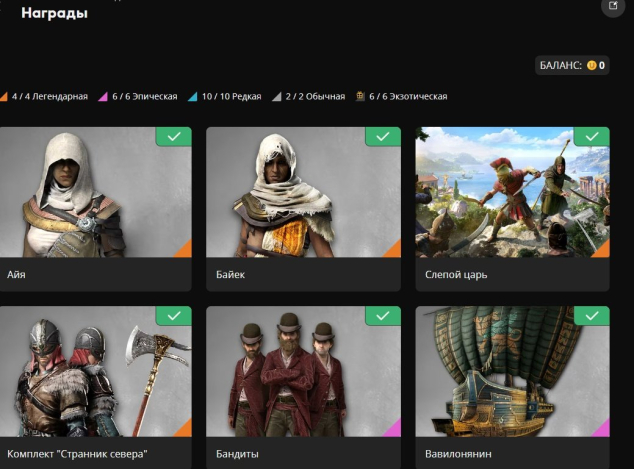This screenshot has width=634, height=469.
Task: Click the coin icon in the balance badge
Action: [591, 65]
